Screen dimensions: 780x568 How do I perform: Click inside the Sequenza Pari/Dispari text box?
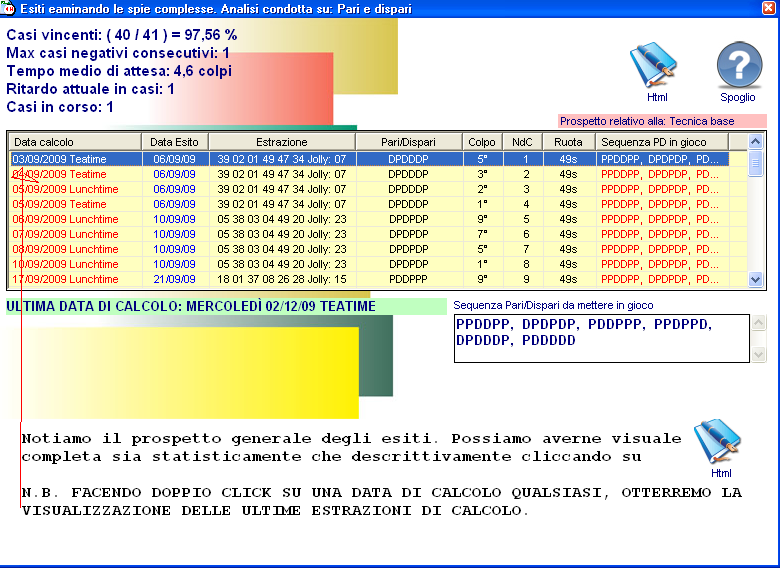point(601,338)
